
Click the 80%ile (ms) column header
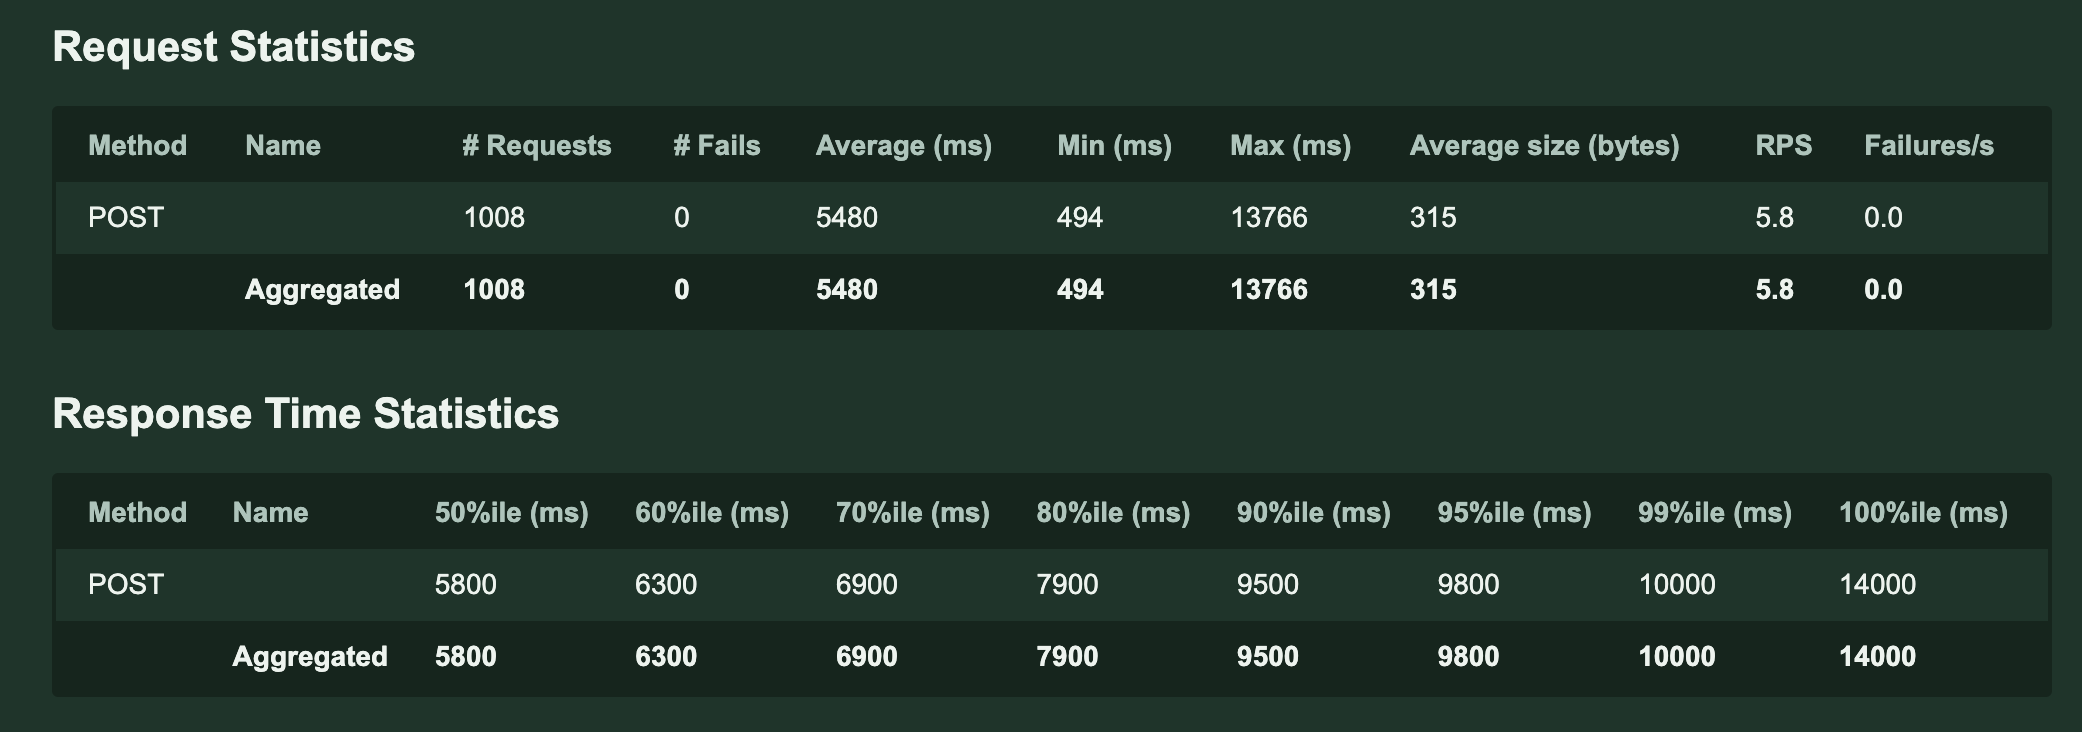[x=1113, y=513]
